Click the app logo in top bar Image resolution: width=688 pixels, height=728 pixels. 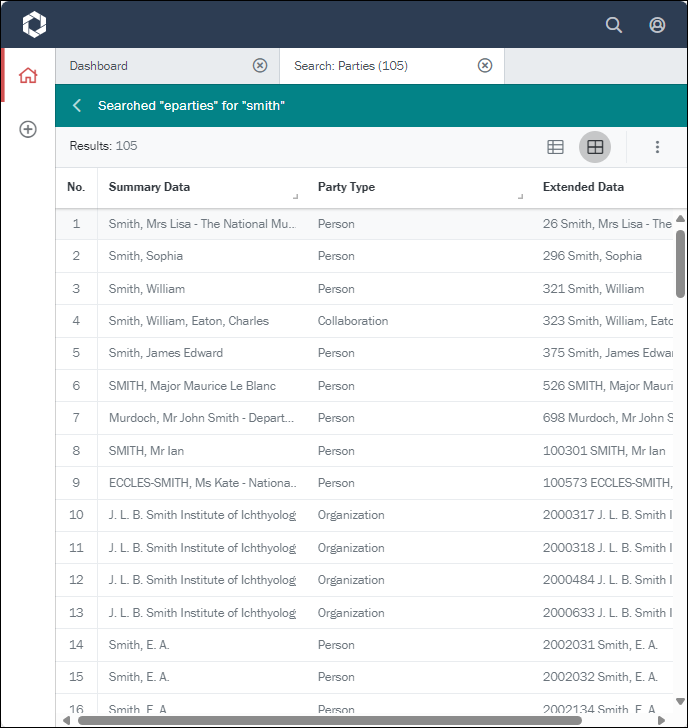click(34, 25)
